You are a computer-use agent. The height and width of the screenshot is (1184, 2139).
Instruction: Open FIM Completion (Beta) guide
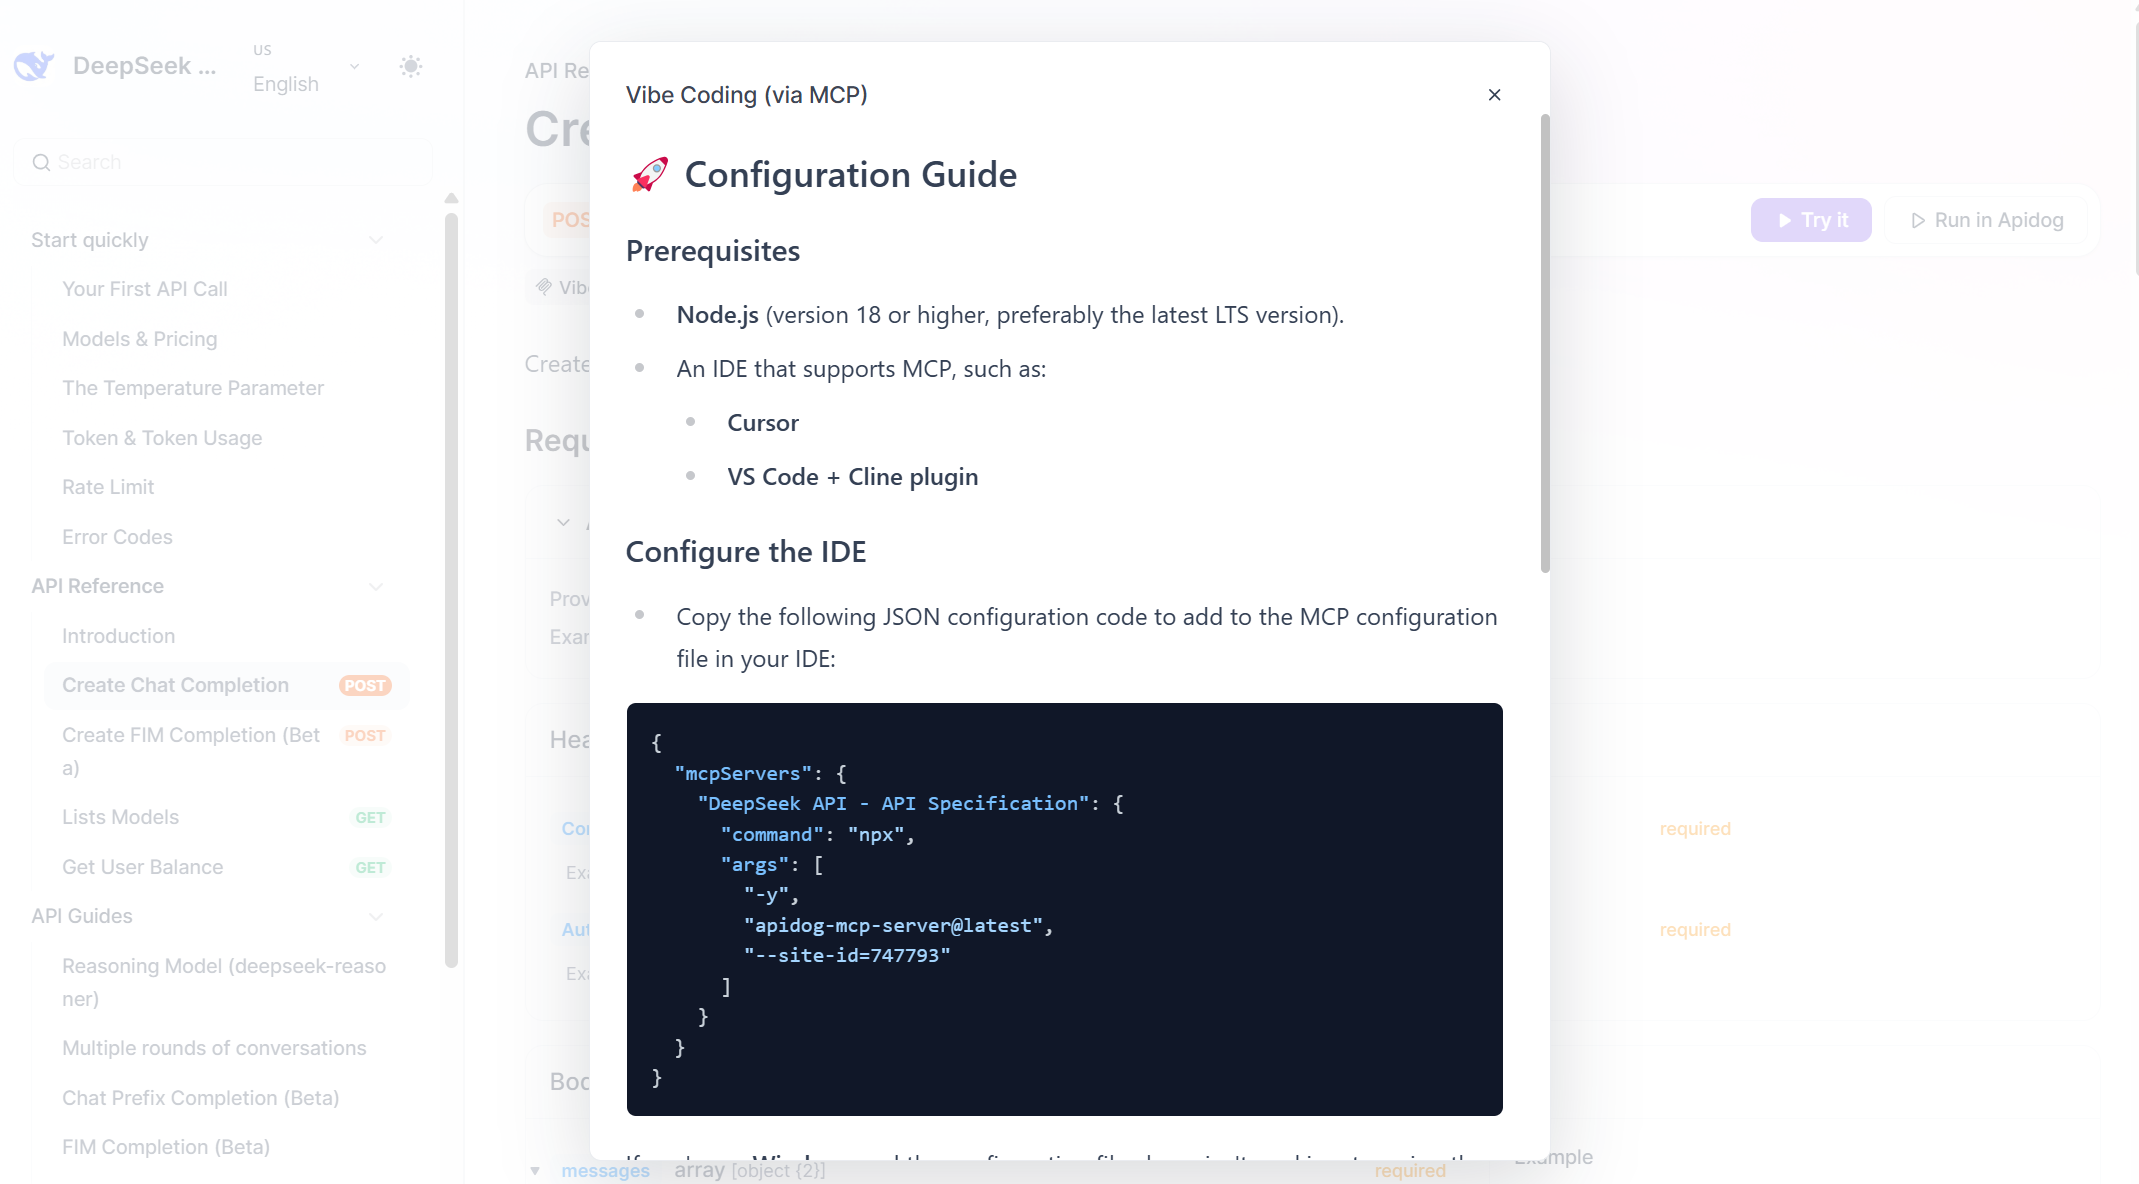pyautogui.click(x=166, y=1147)
